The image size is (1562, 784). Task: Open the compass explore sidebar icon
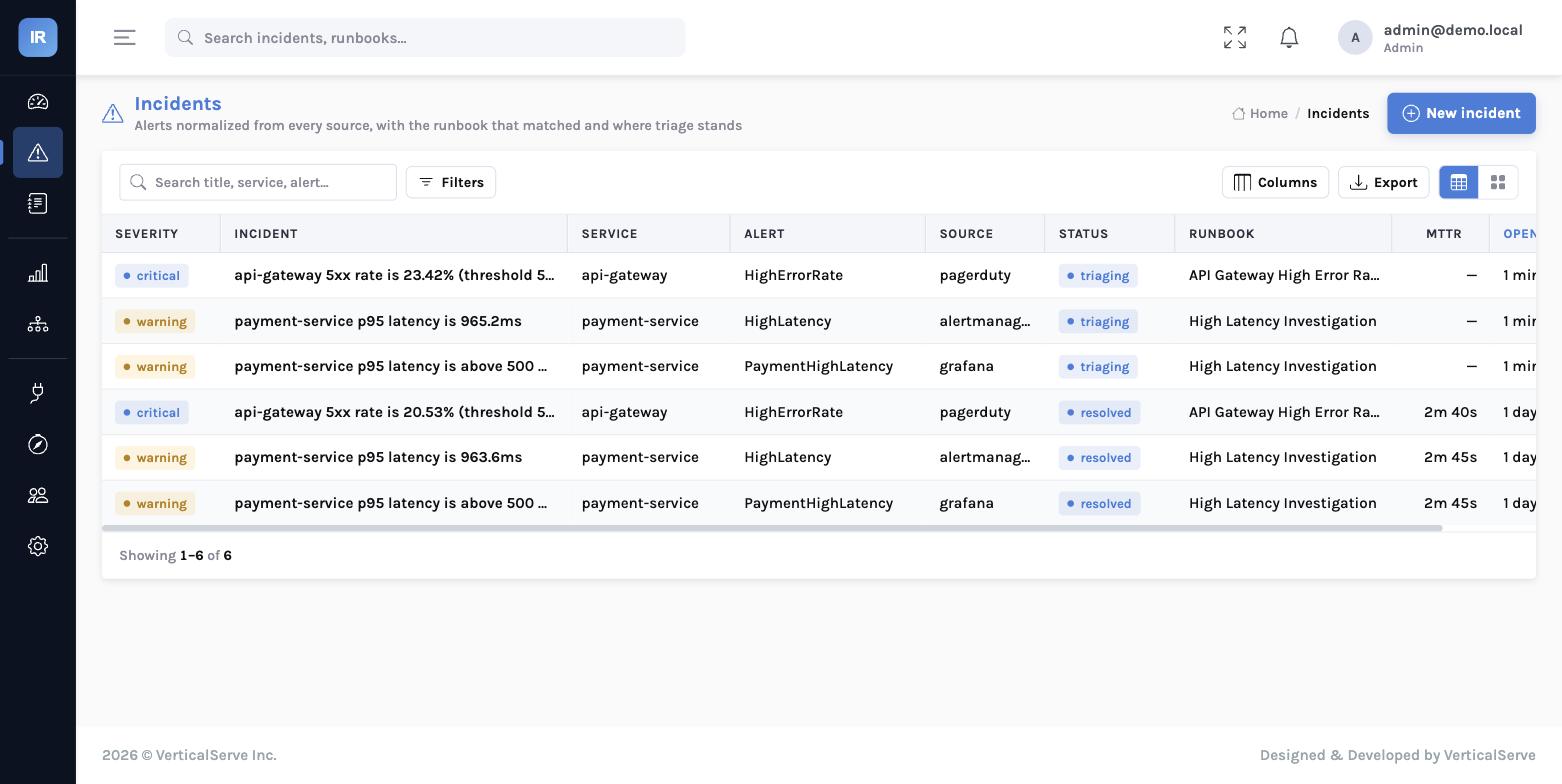tap(38, 444)
